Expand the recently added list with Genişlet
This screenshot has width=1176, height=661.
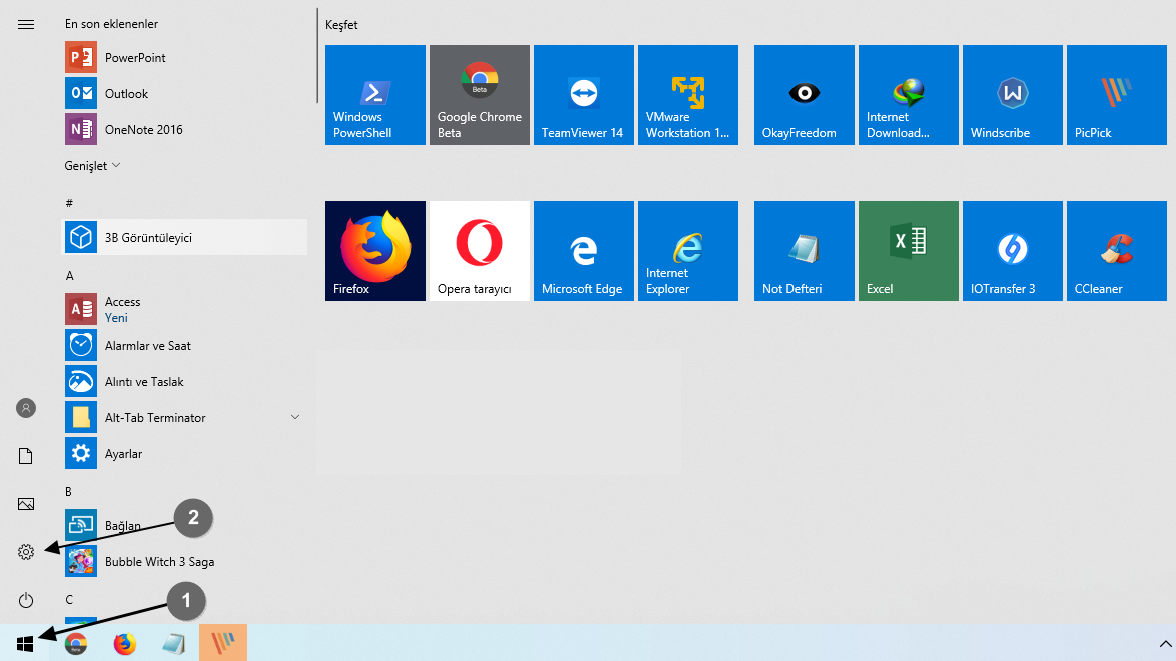coord(92,165)
